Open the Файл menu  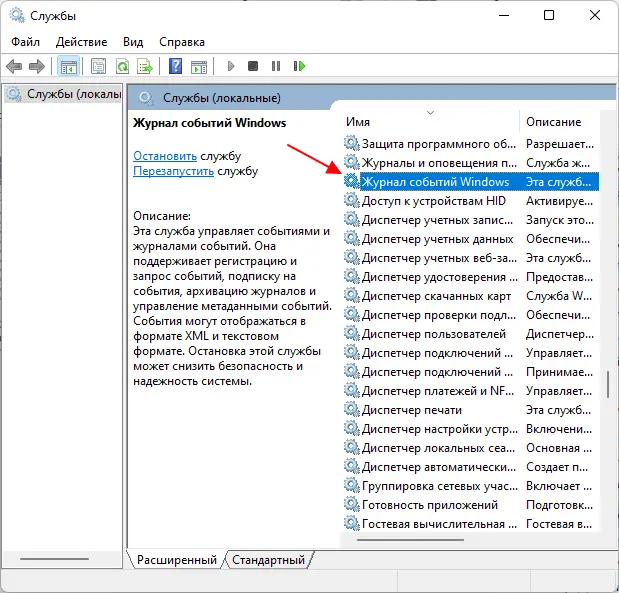tap(26, 42)
